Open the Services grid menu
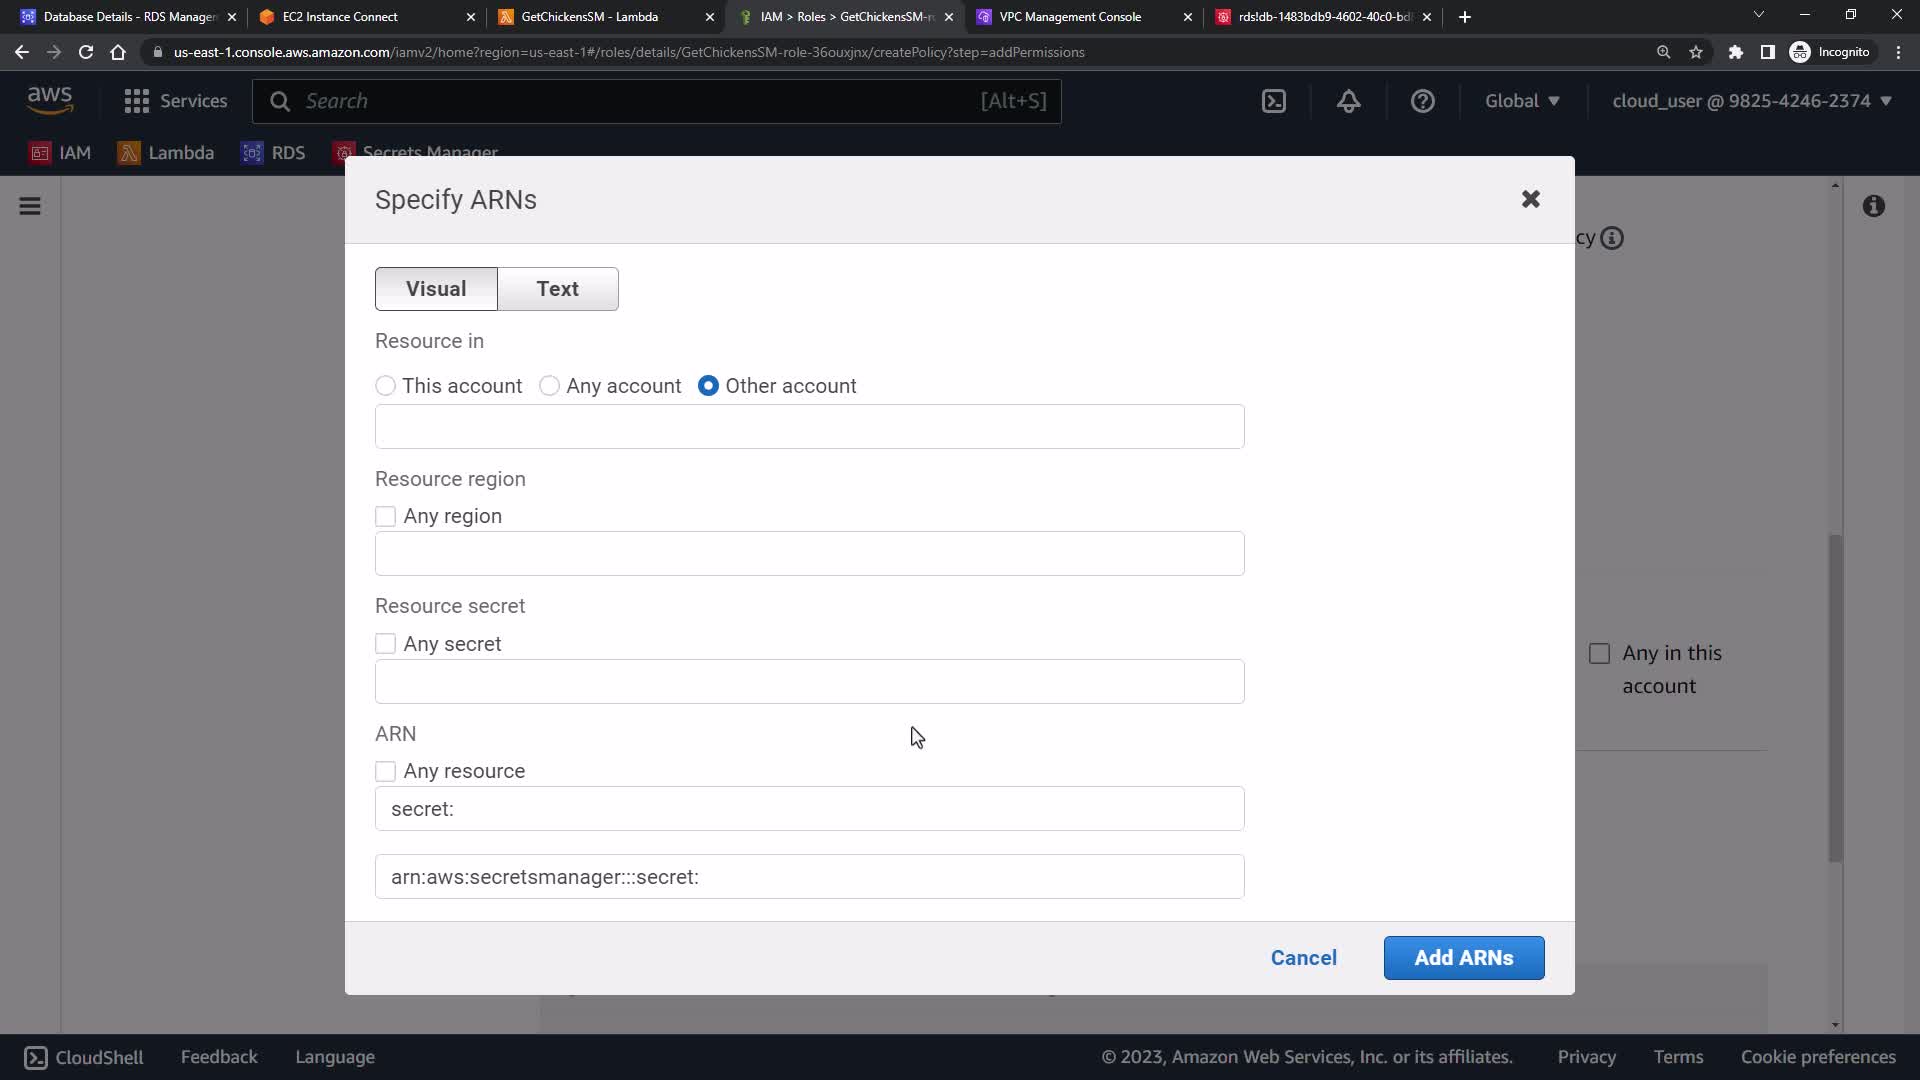The image size is (1920, 1080). point(176,101)
